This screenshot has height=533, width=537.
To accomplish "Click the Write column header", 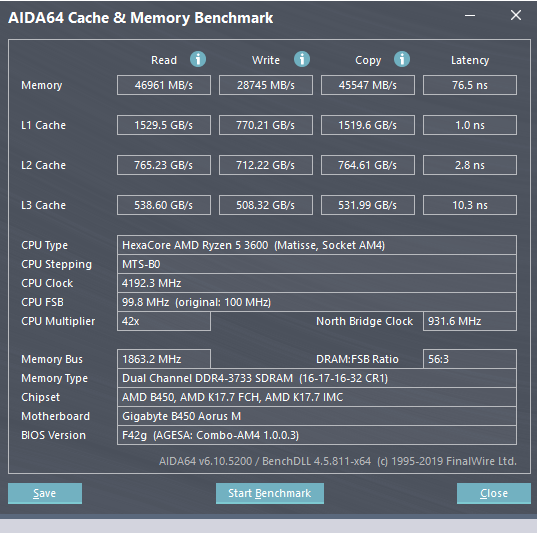I will tap(266, 60).
